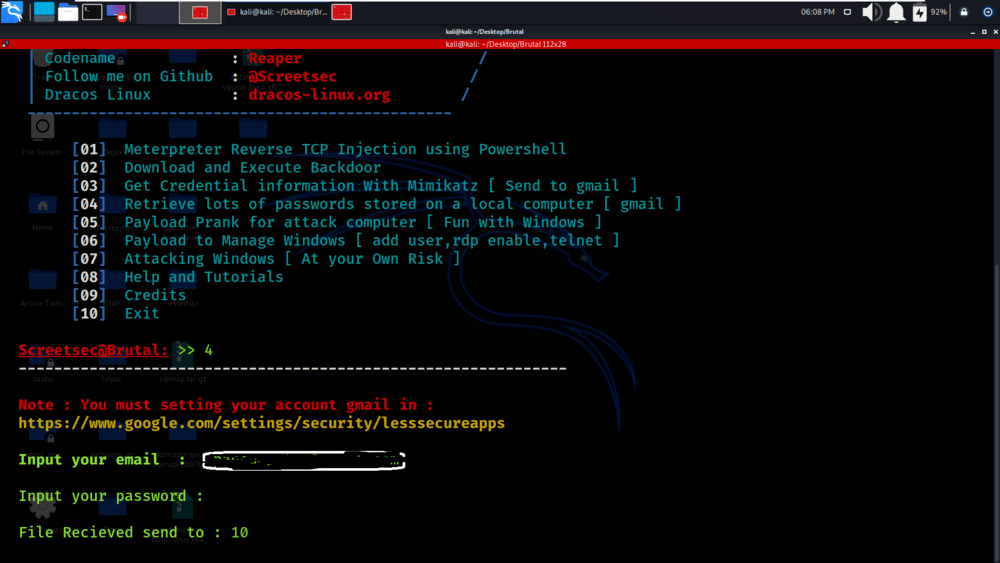The image size is (1000, 563).
Task: Lock the screen with the padlock icon
Action: click(x=964, y=11)
